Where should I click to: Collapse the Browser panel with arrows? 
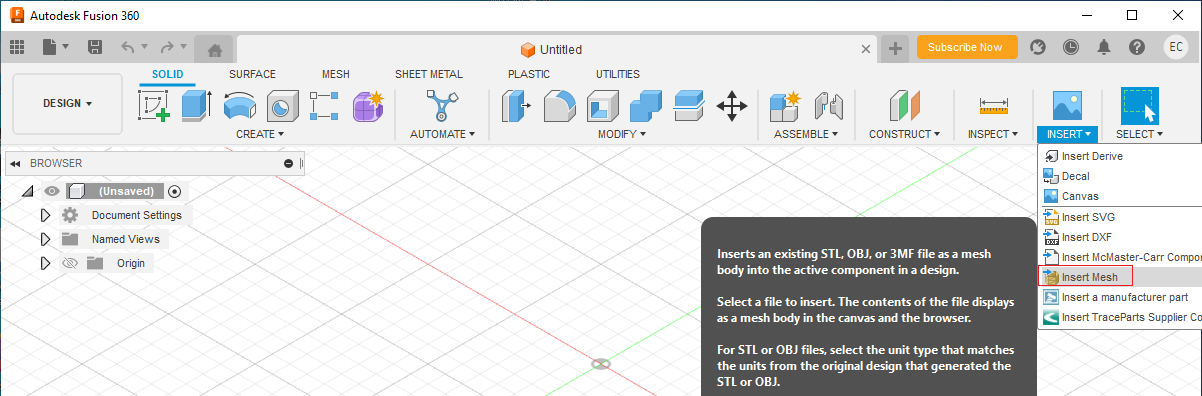coord(16,163)
